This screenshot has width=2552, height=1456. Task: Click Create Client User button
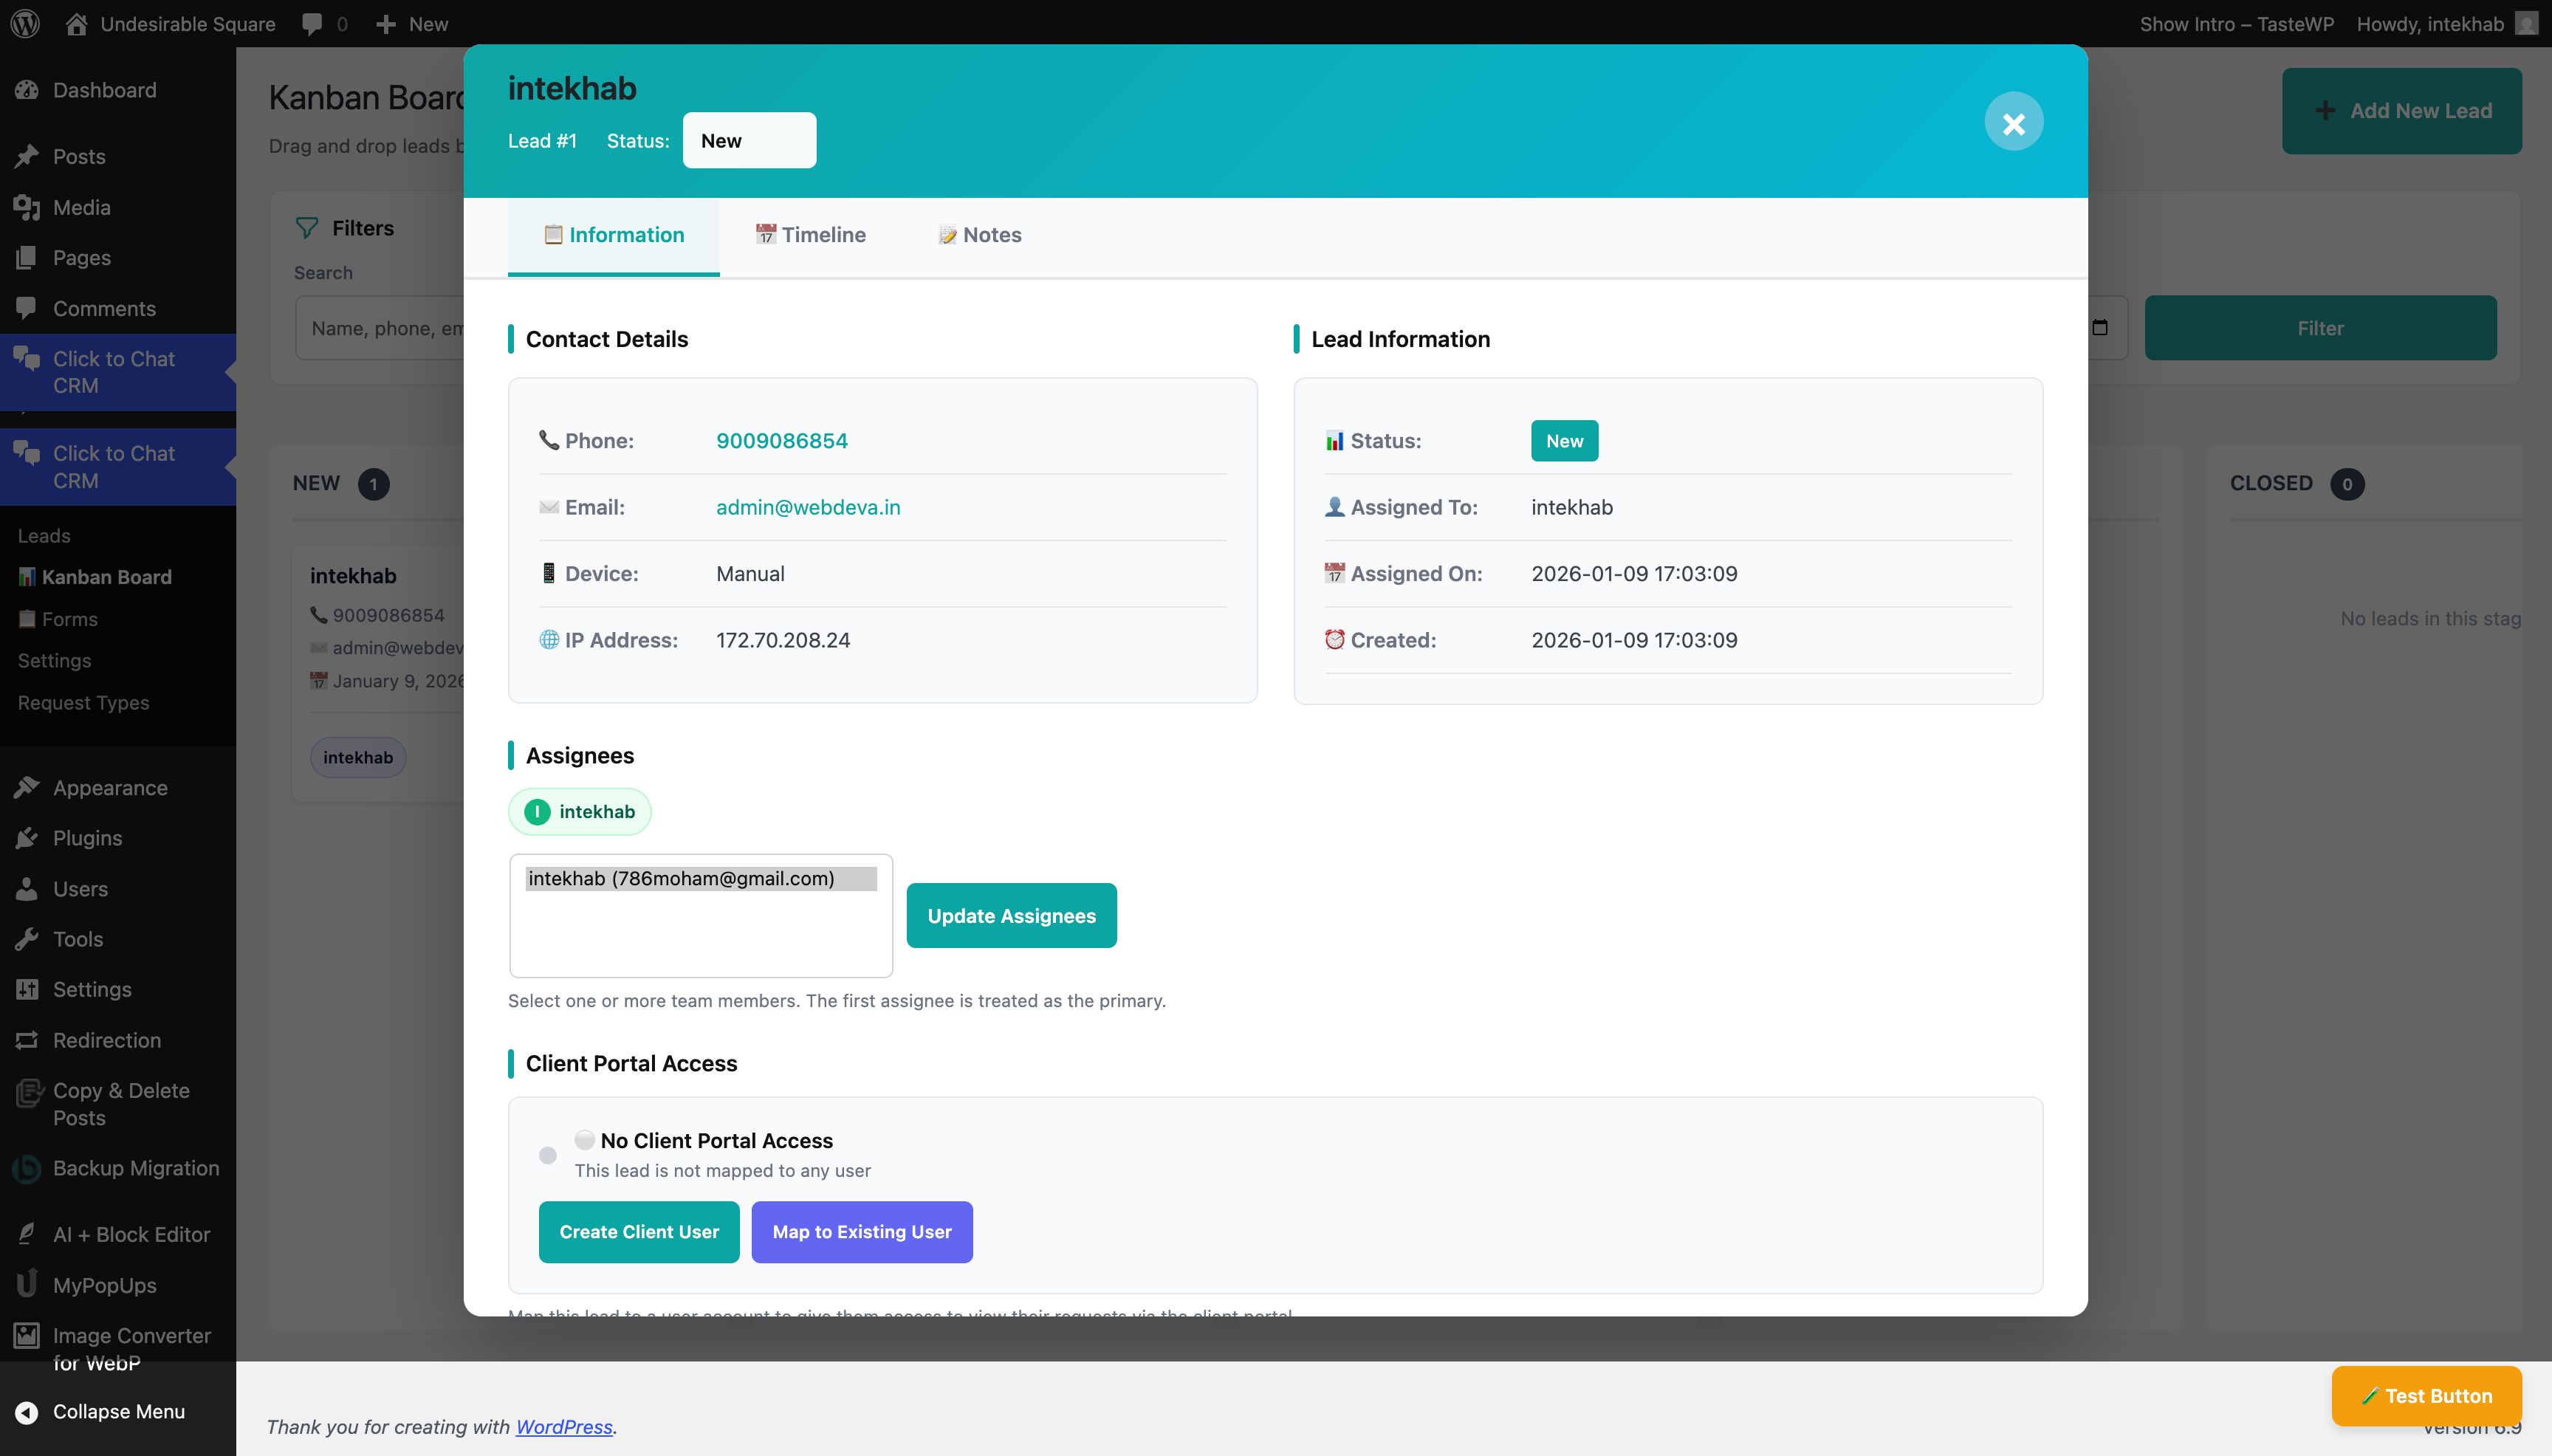[x=638, y=1232]
